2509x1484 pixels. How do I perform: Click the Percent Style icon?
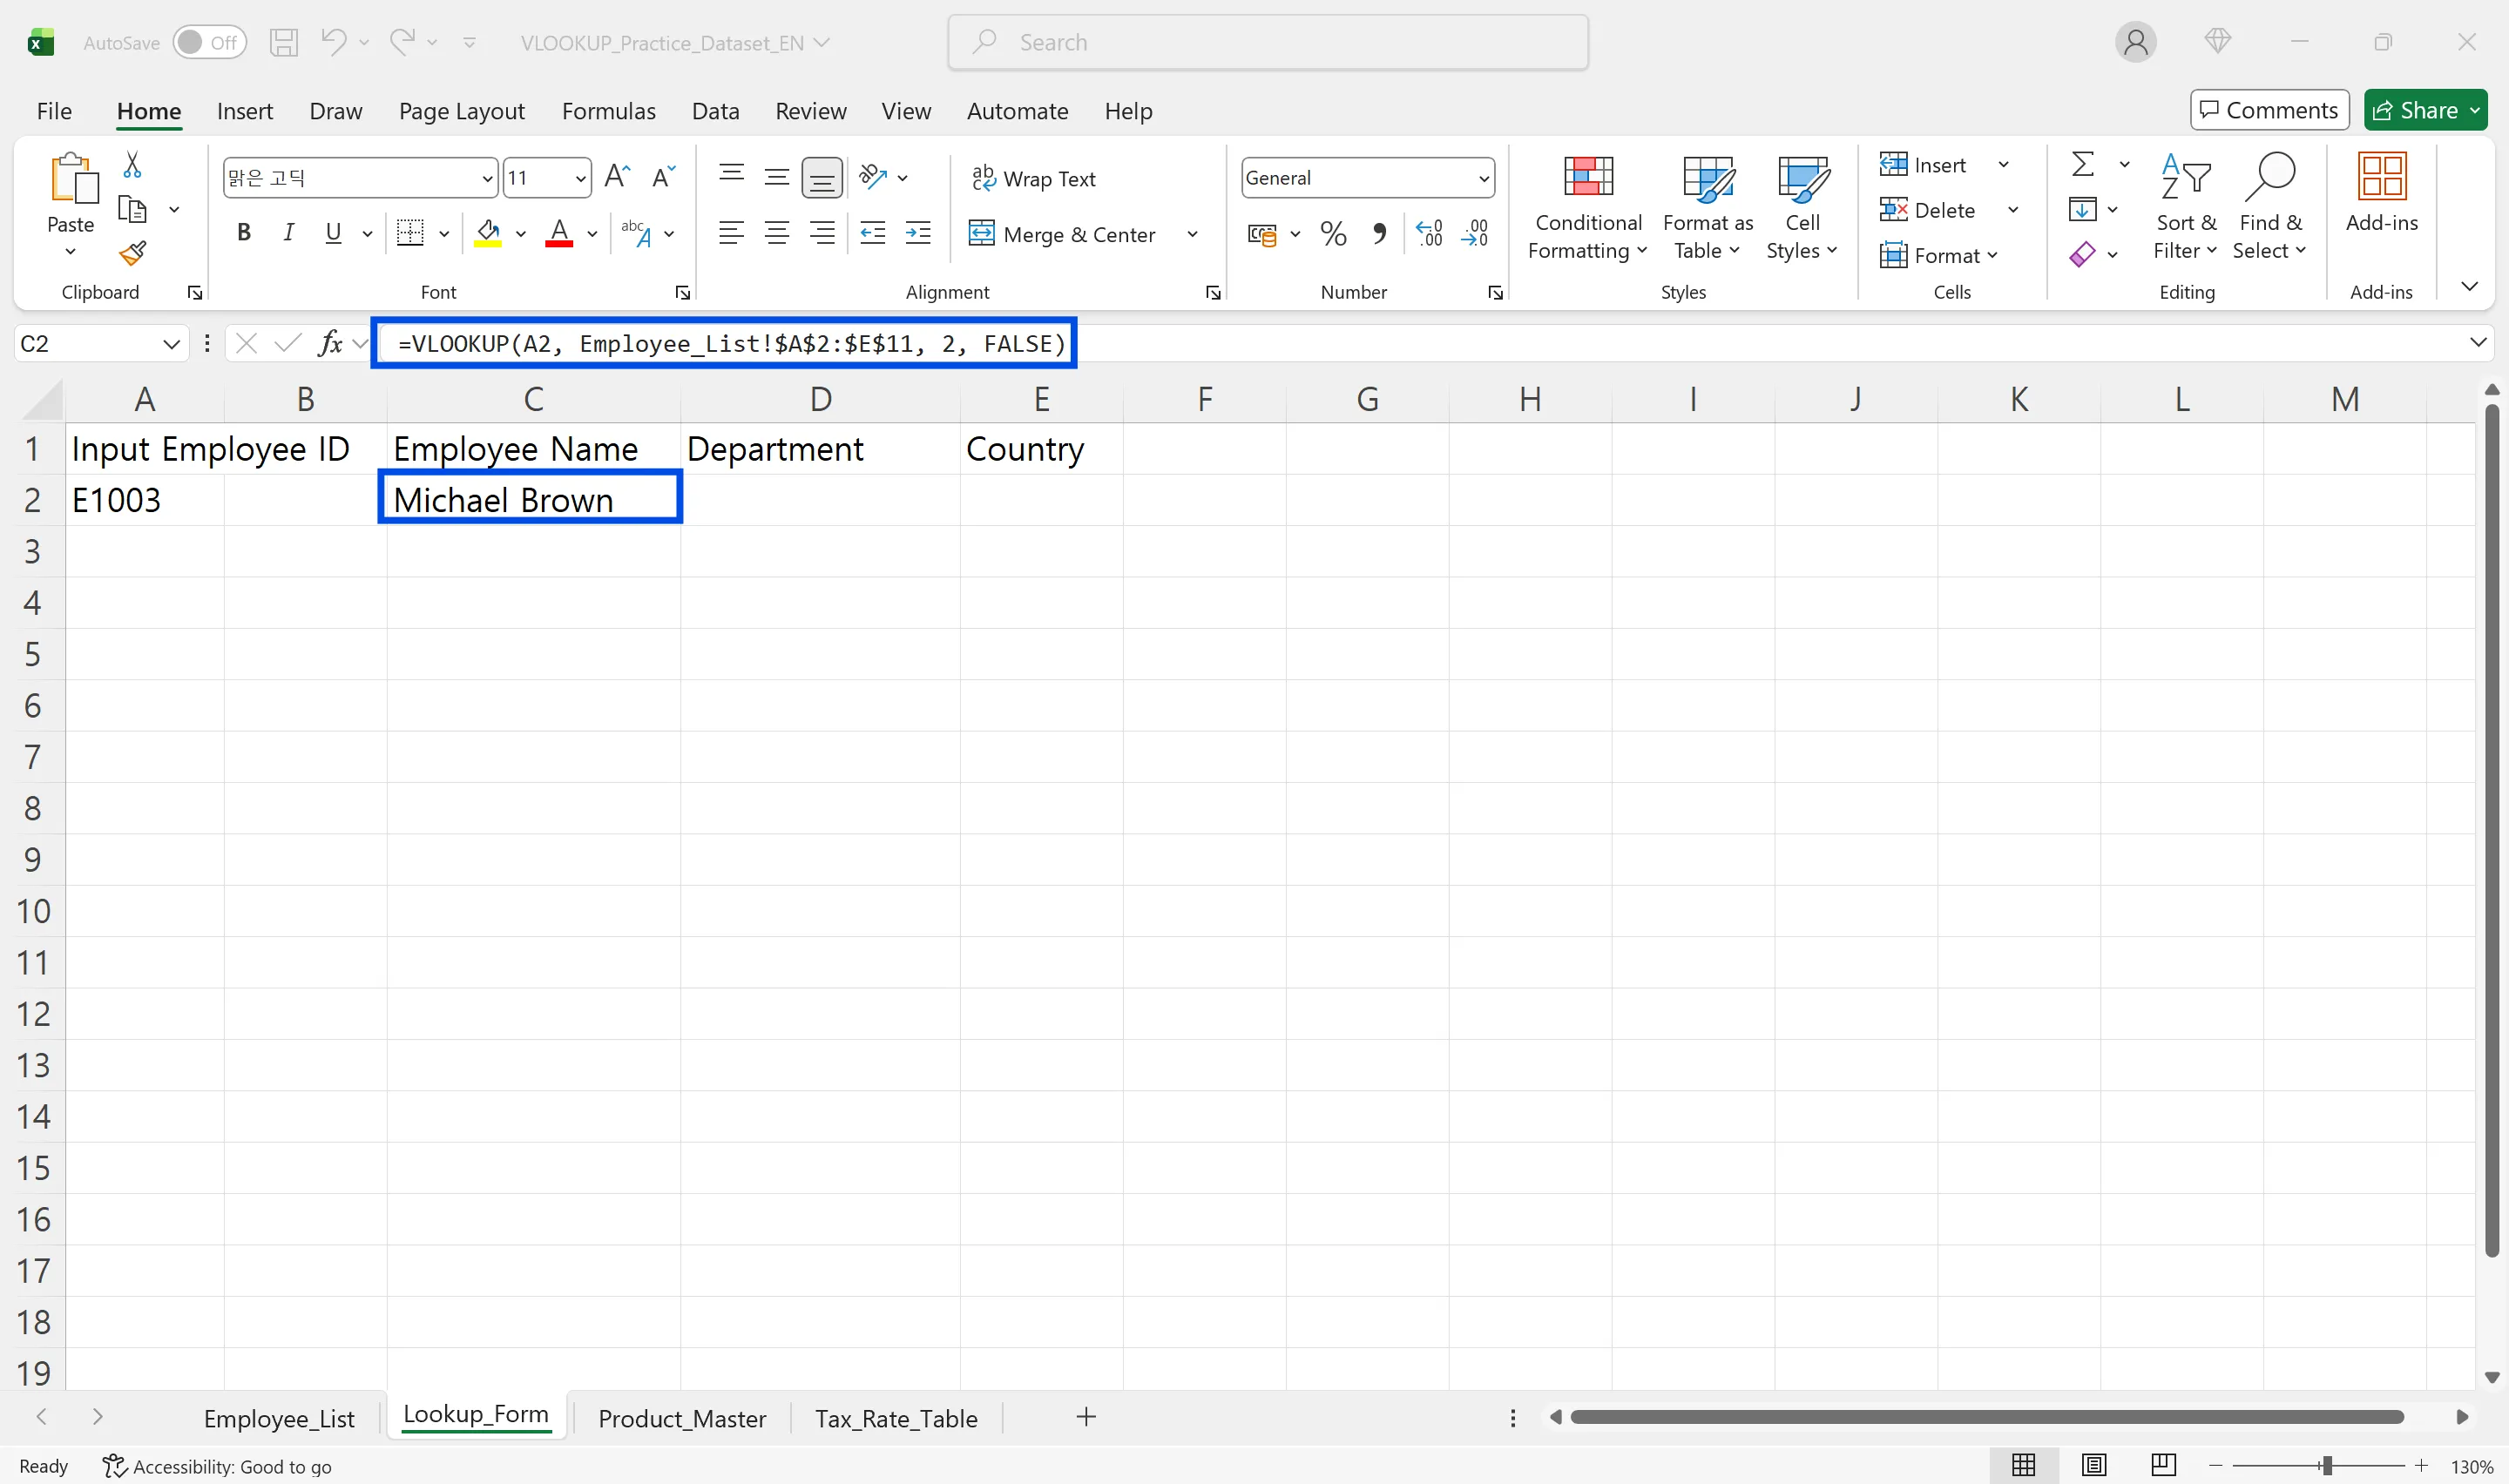point(1333,233)
